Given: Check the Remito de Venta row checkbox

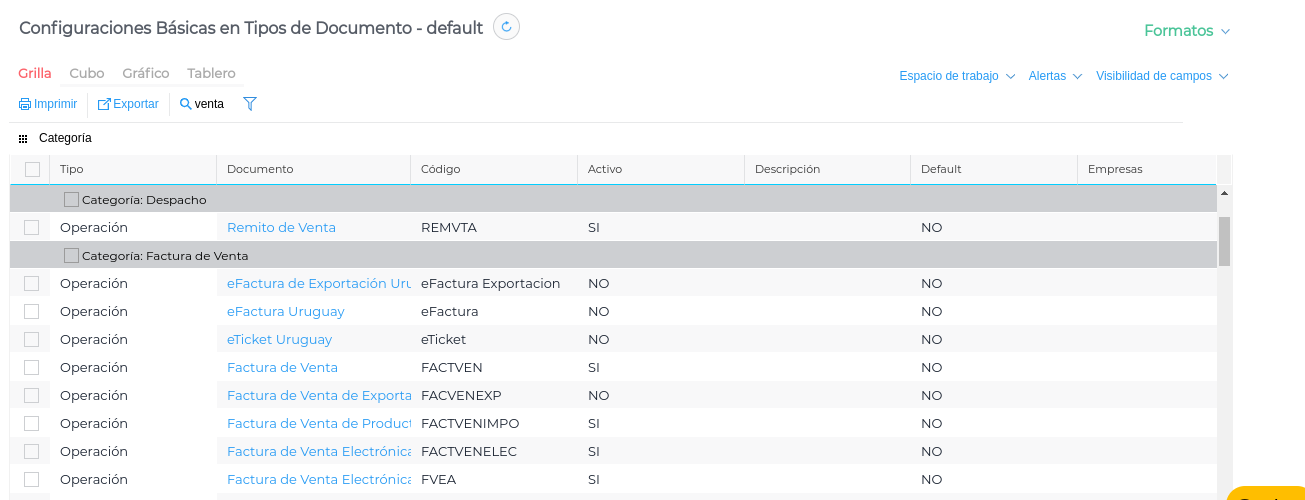Looking at the screenshot, I should (x=32, y=228).
